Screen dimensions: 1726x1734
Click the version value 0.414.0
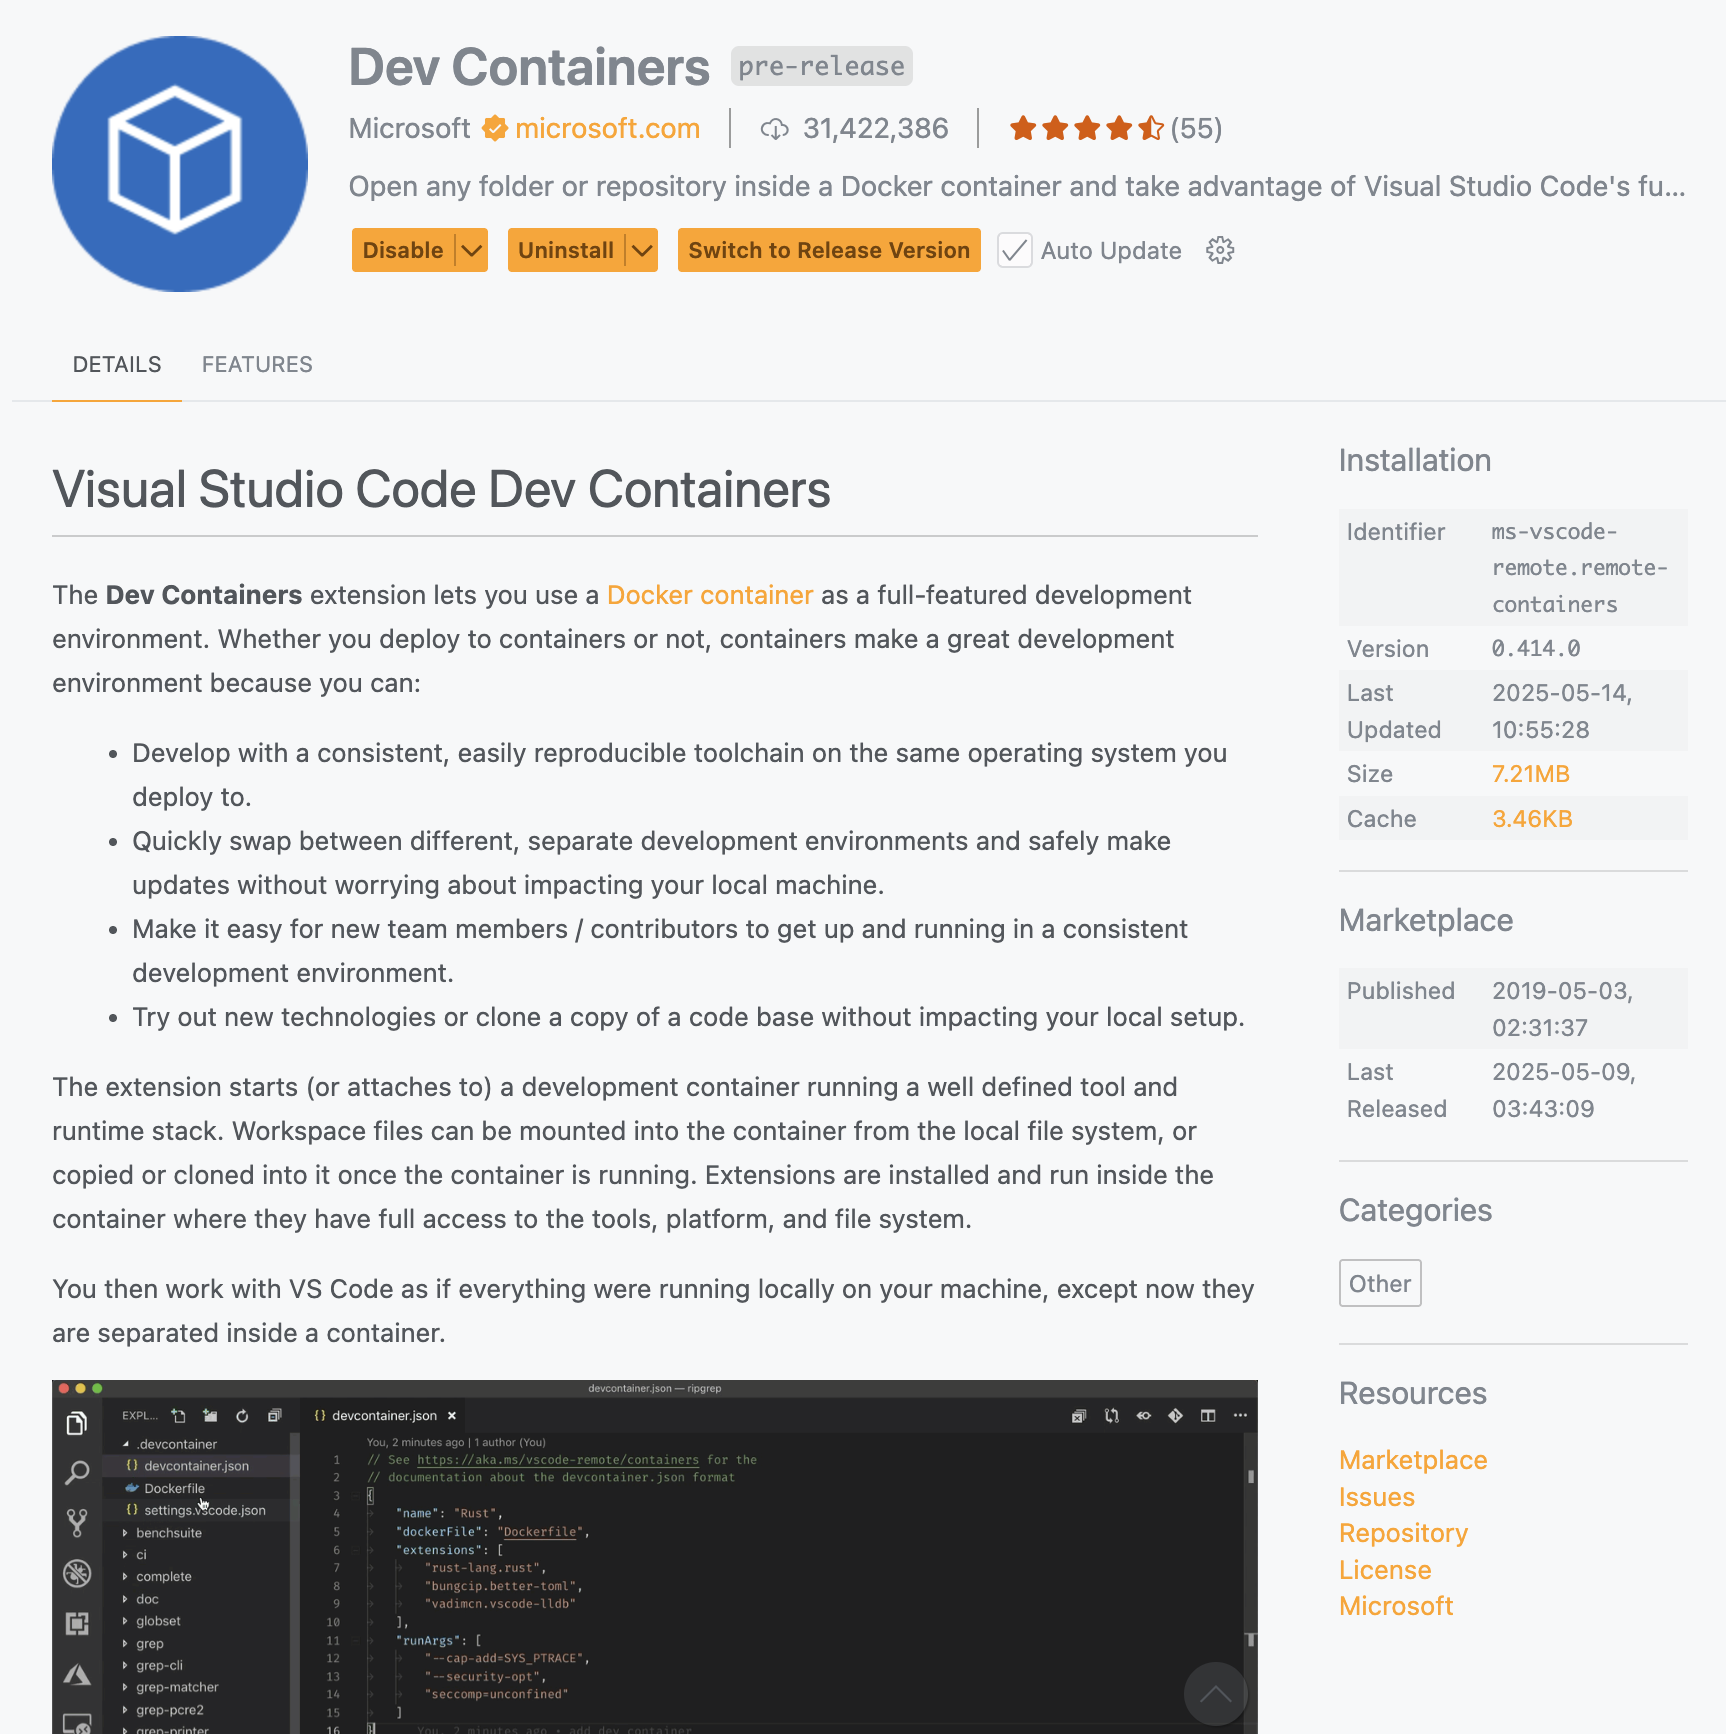coord(1536,648)
